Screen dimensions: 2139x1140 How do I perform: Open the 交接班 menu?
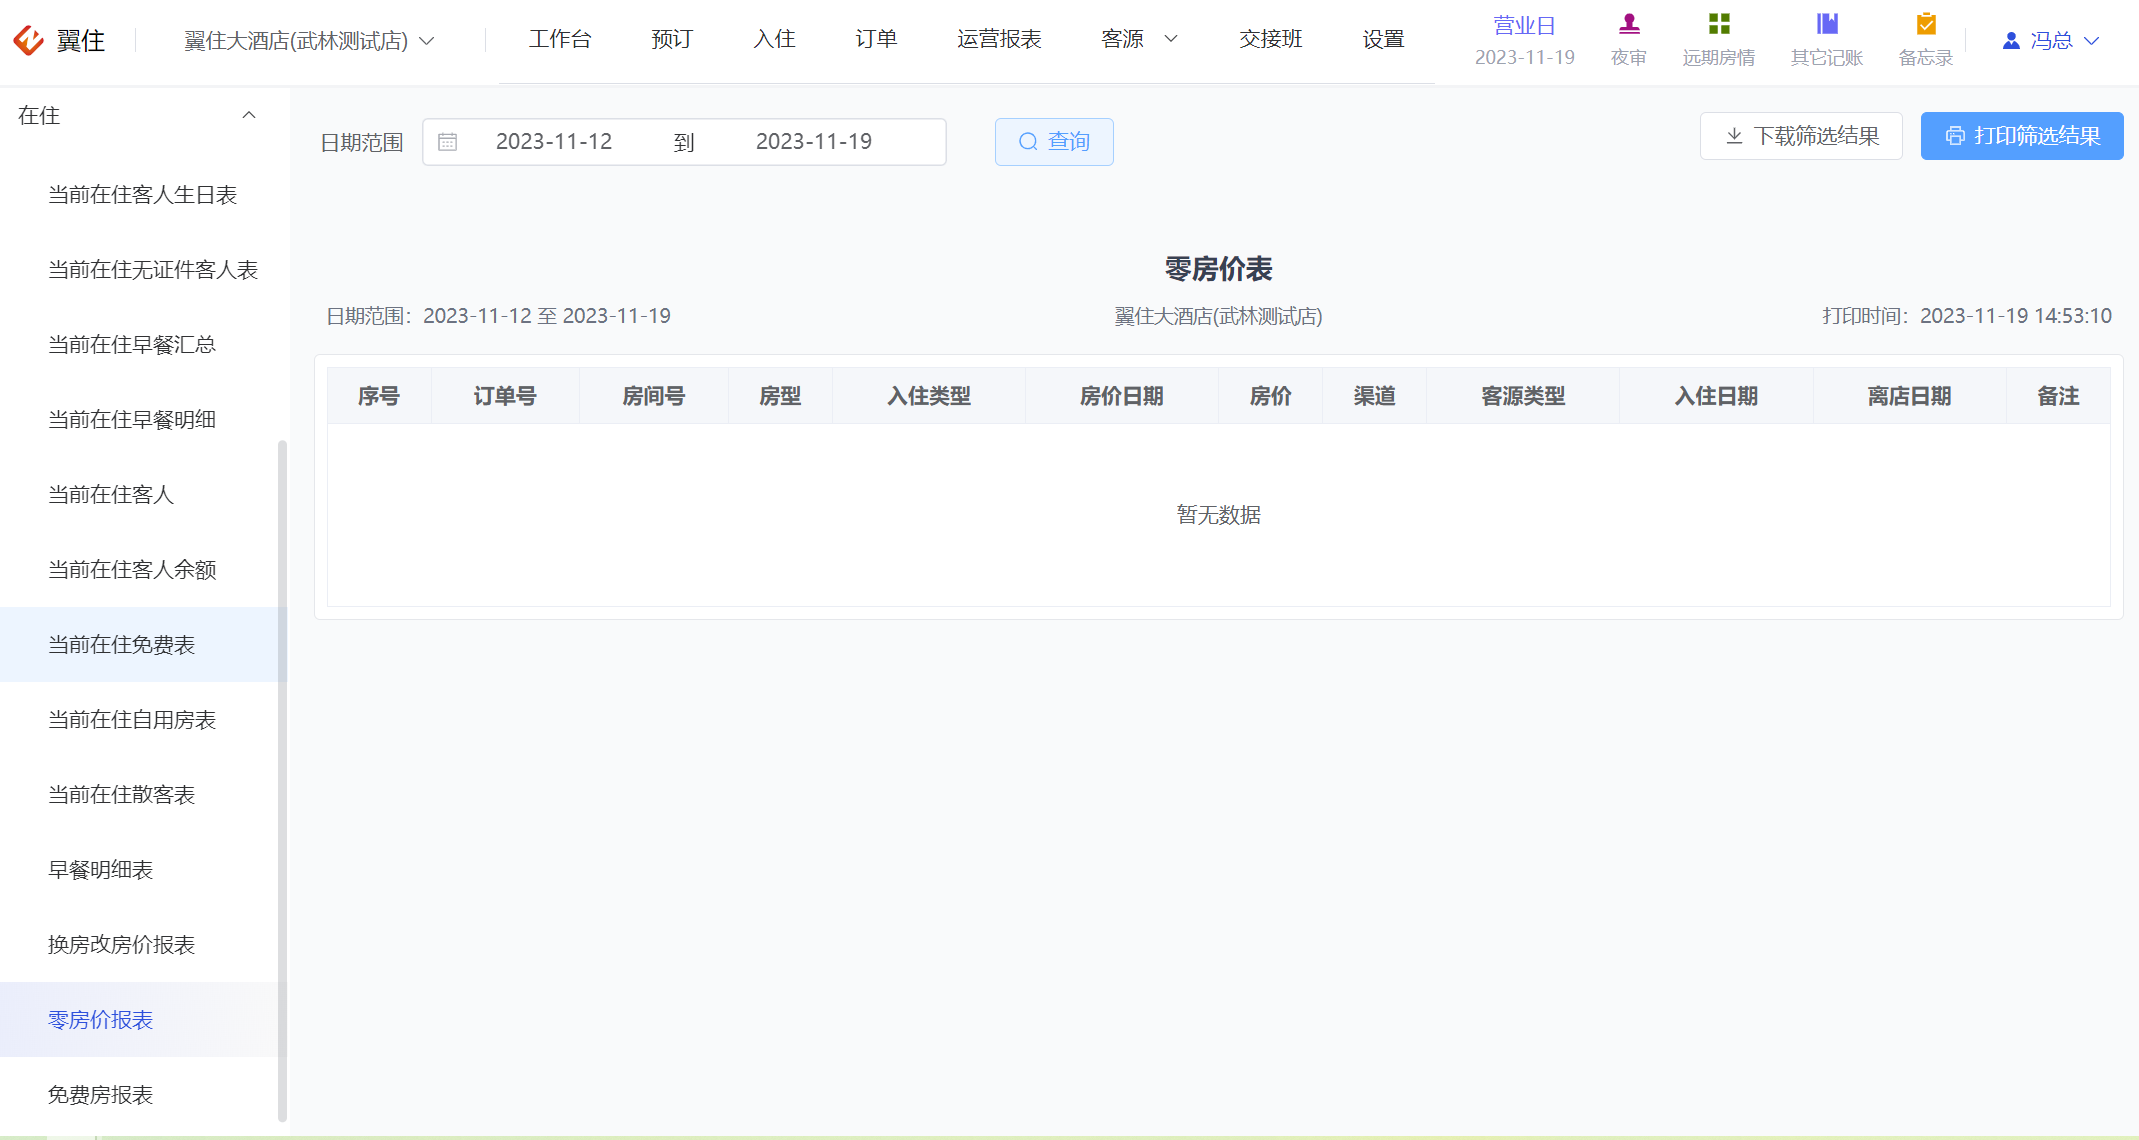(x=1271, y=39)
